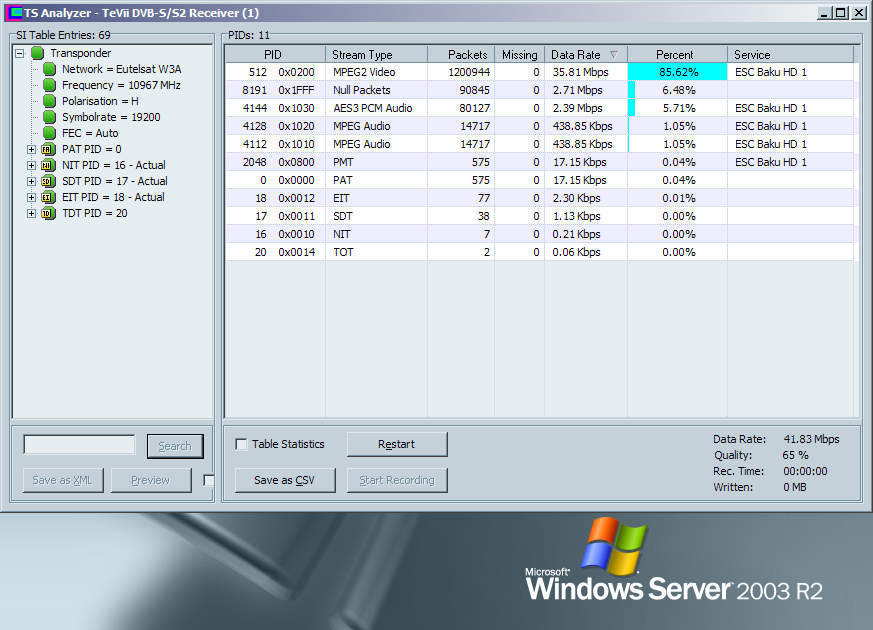This screenshot has width=873, height=630.
Task: Click the 85.62% percent bar for MPEG2 Video
Action: point(678,72)
